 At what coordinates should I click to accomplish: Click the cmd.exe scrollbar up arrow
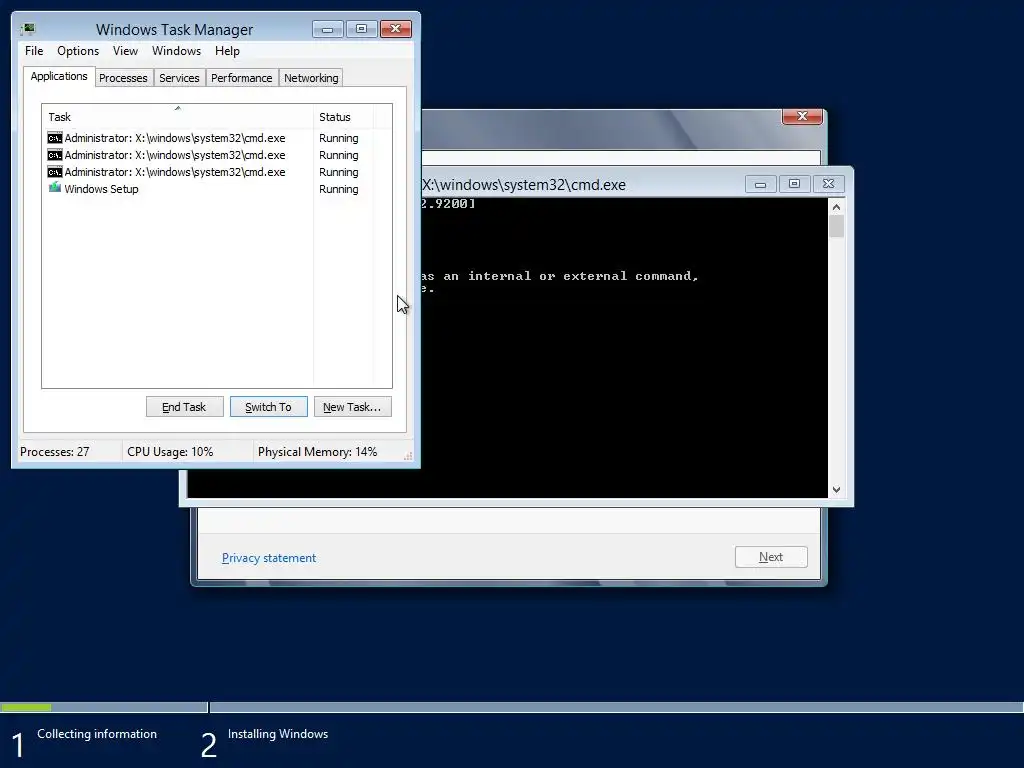pos(836,207)
